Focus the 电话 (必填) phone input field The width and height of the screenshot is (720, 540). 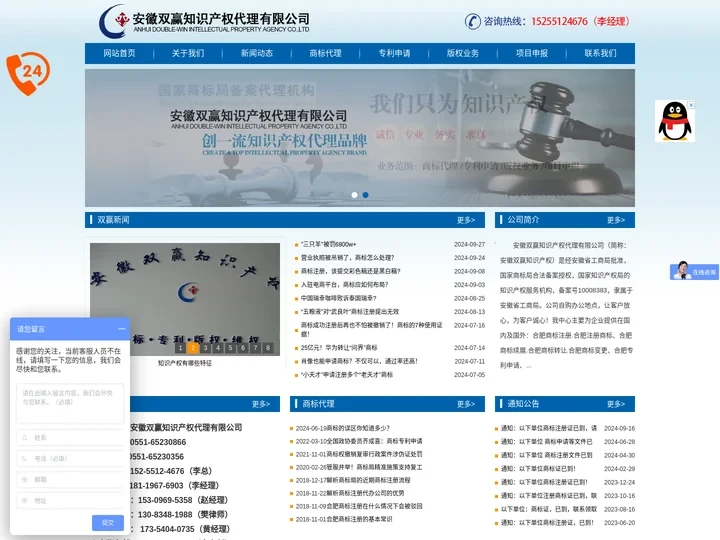tap(70, 458)
